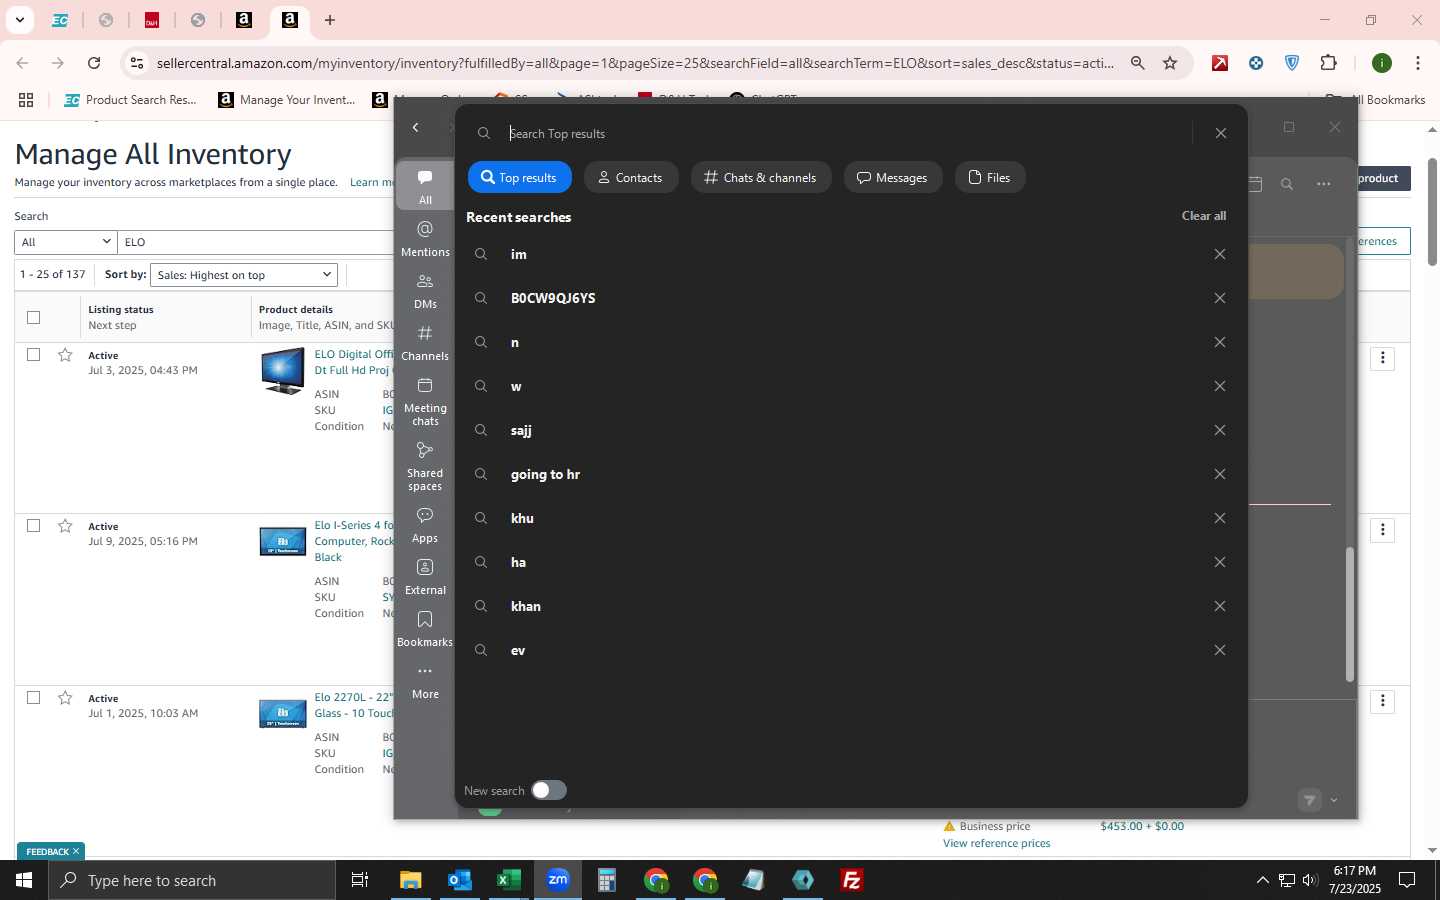The image size is (1440, 900).
Task: Remove recent search 'ev'
Action: tap(1220, 650)
